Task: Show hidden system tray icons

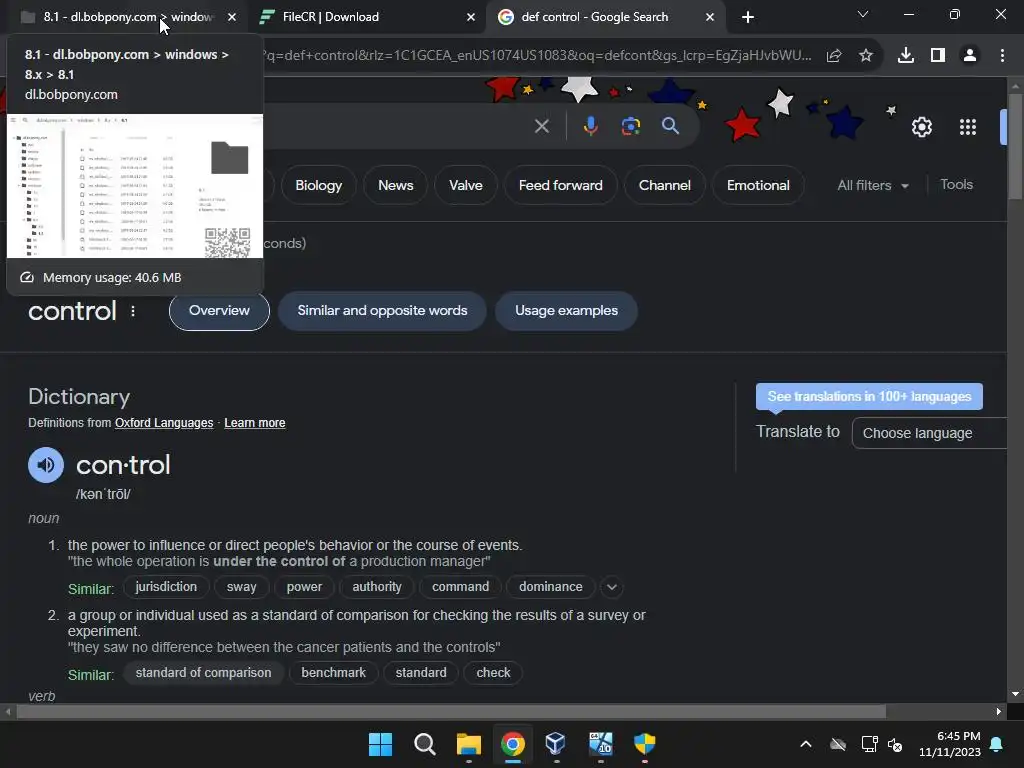Action: click(x=806, y=744)
